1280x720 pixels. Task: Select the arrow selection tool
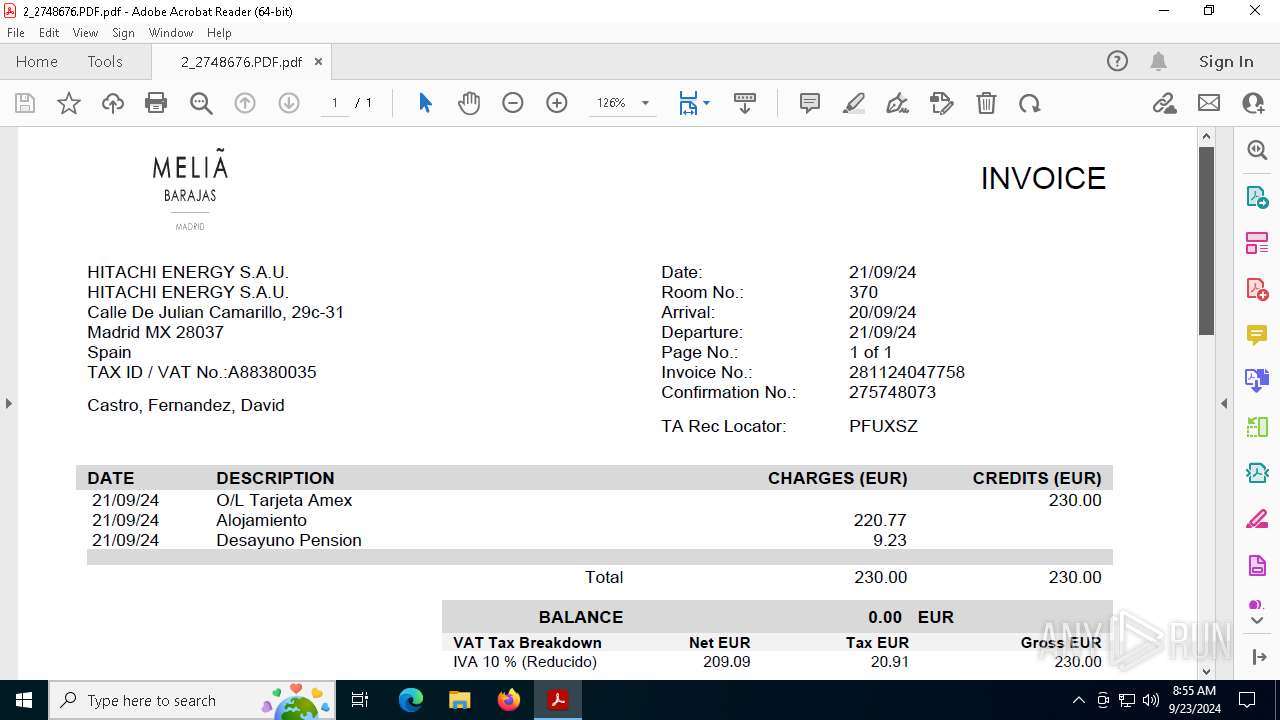tap(425, 103)
